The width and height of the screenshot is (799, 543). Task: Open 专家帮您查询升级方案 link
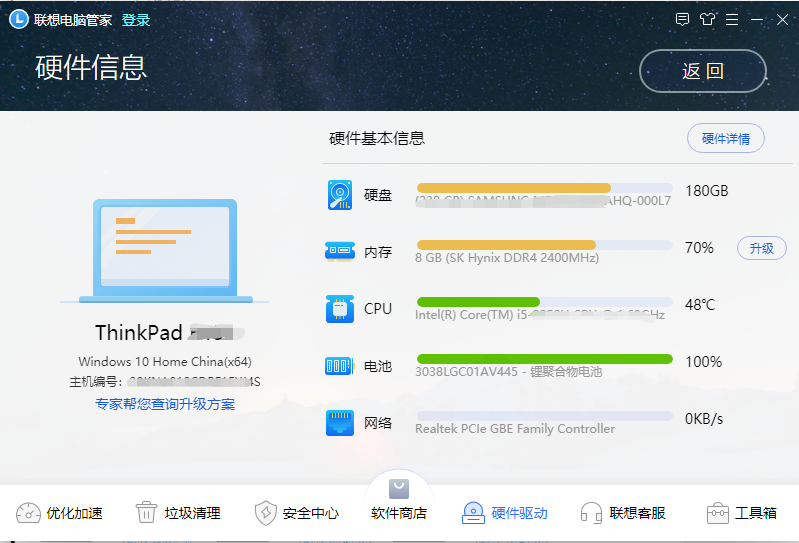[x=165, y=404]
